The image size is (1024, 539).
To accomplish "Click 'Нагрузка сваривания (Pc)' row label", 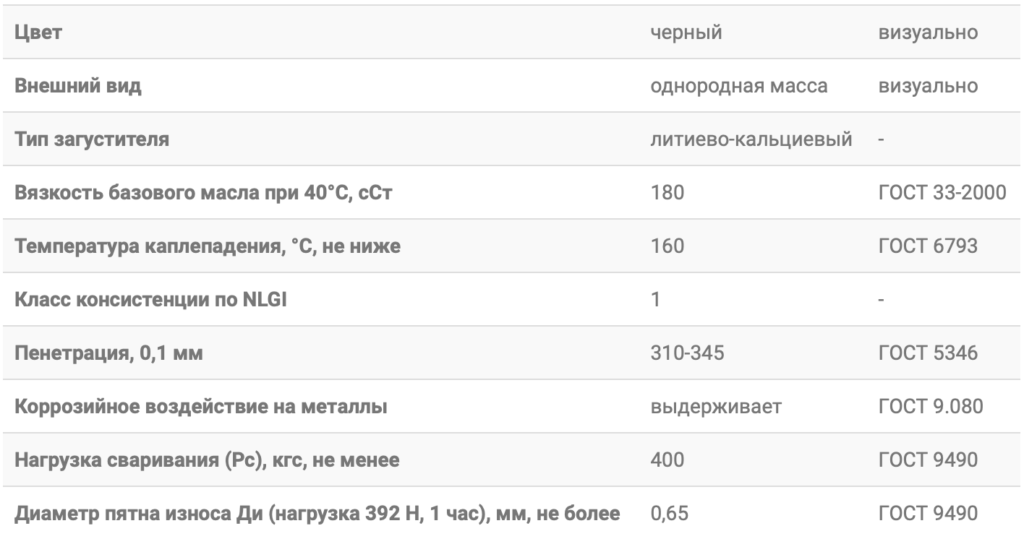I will click(207, 460).
